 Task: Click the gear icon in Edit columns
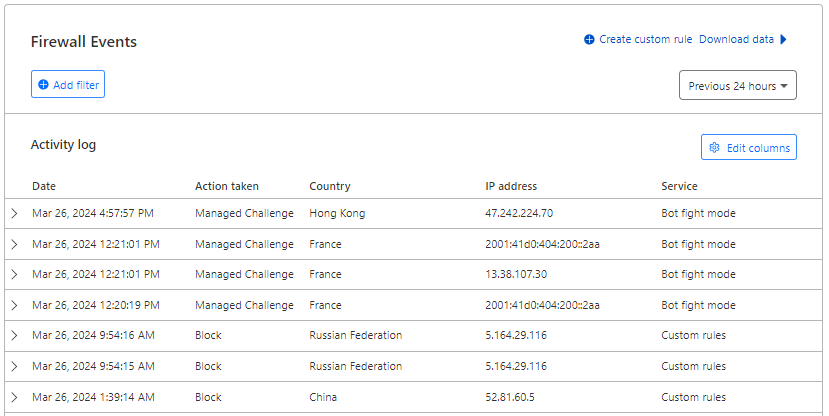point(714,147)
